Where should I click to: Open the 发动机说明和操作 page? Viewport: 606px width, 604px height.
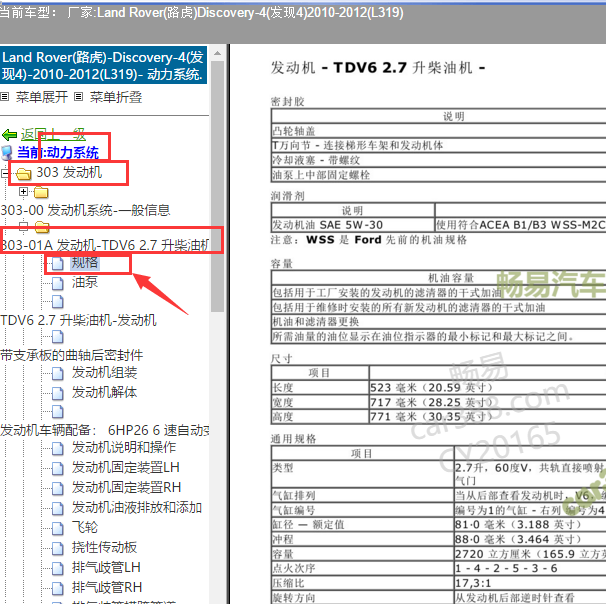124,447
